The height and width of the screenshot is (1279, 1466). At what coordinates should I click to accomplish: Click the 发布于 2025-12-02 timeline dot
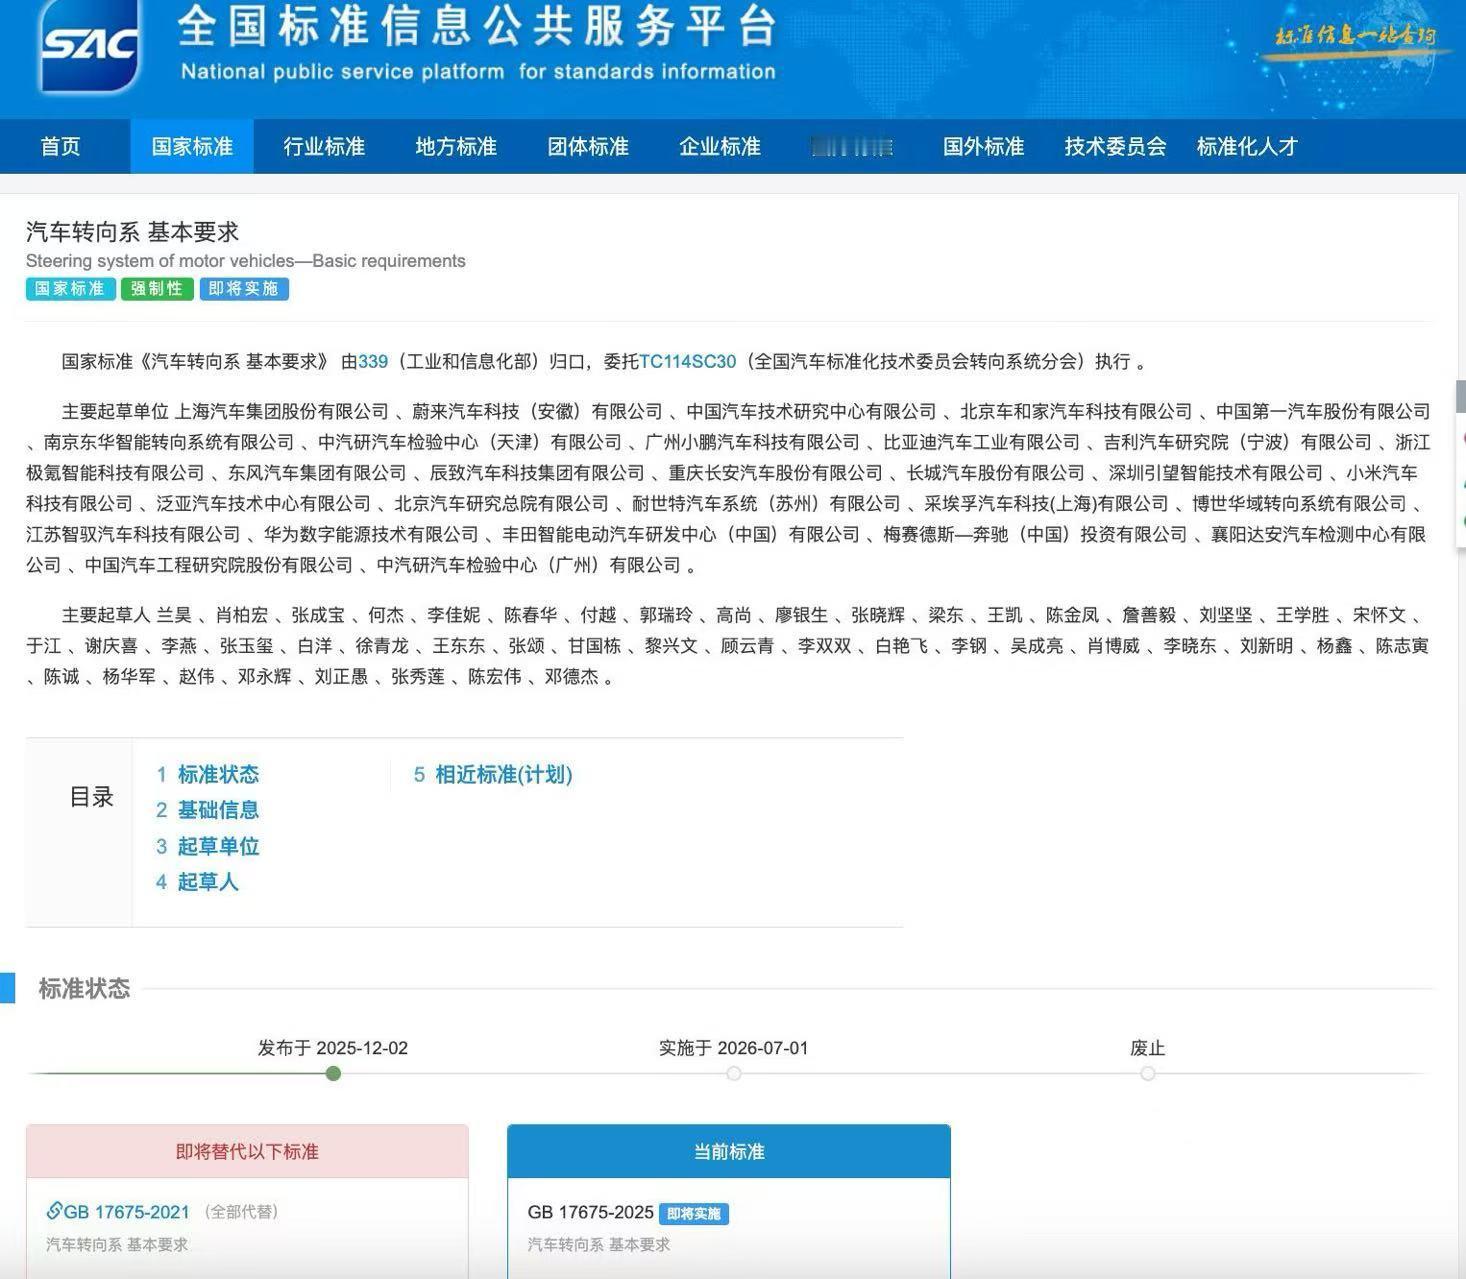(333, 1074)
